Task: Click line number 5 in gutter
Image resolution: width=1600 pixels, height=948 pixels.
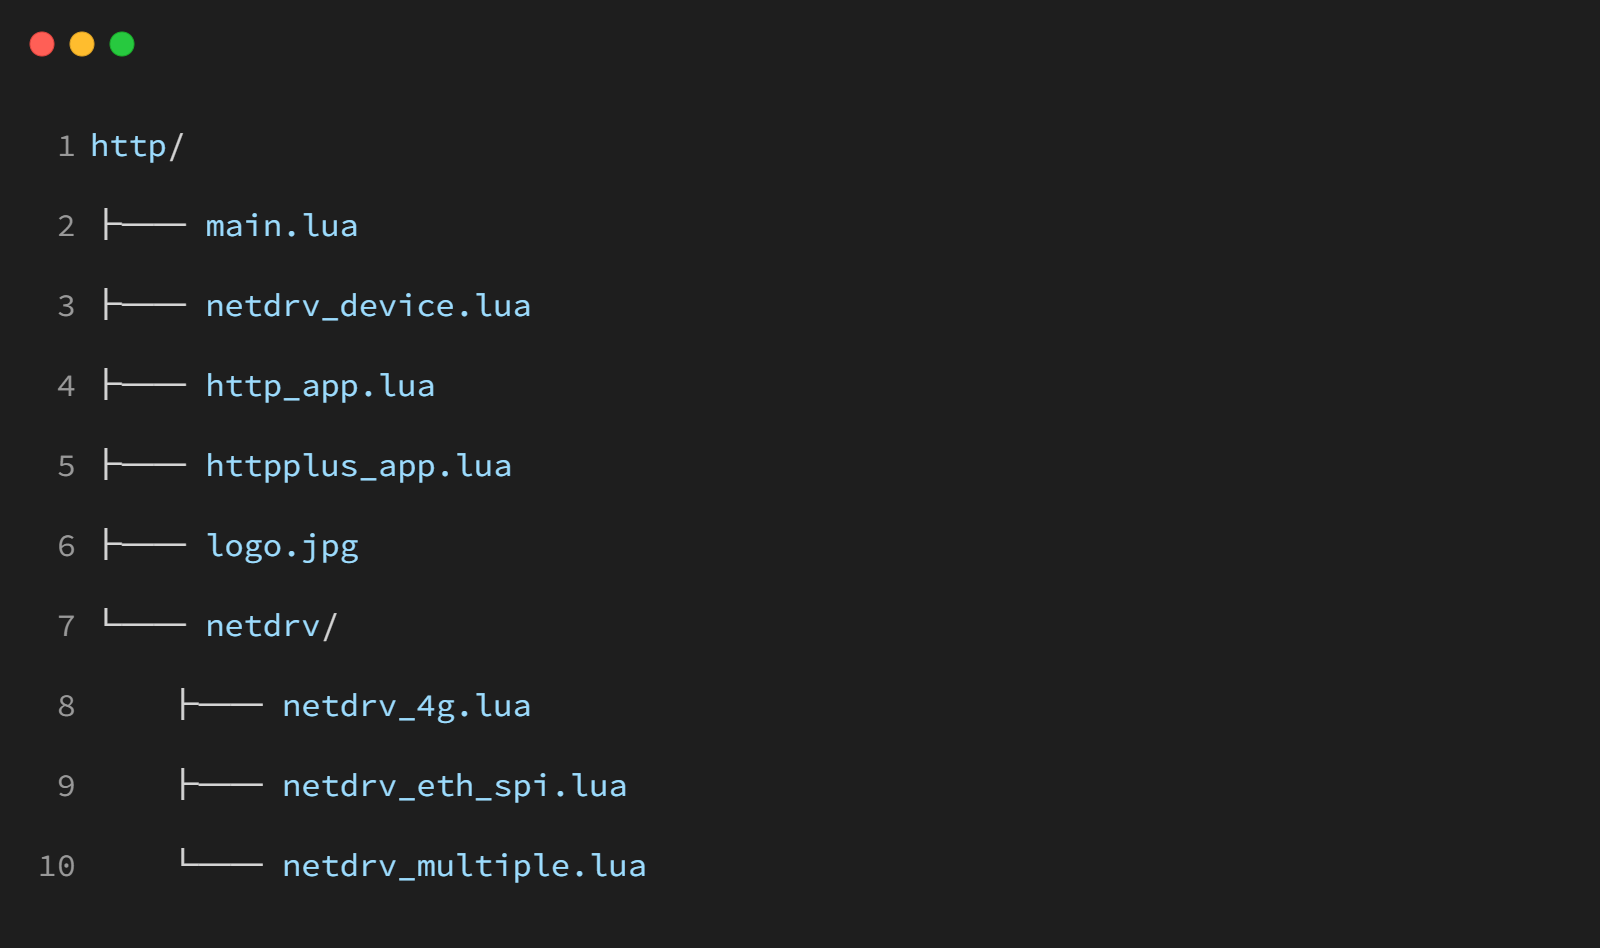Action: [66, 466]
